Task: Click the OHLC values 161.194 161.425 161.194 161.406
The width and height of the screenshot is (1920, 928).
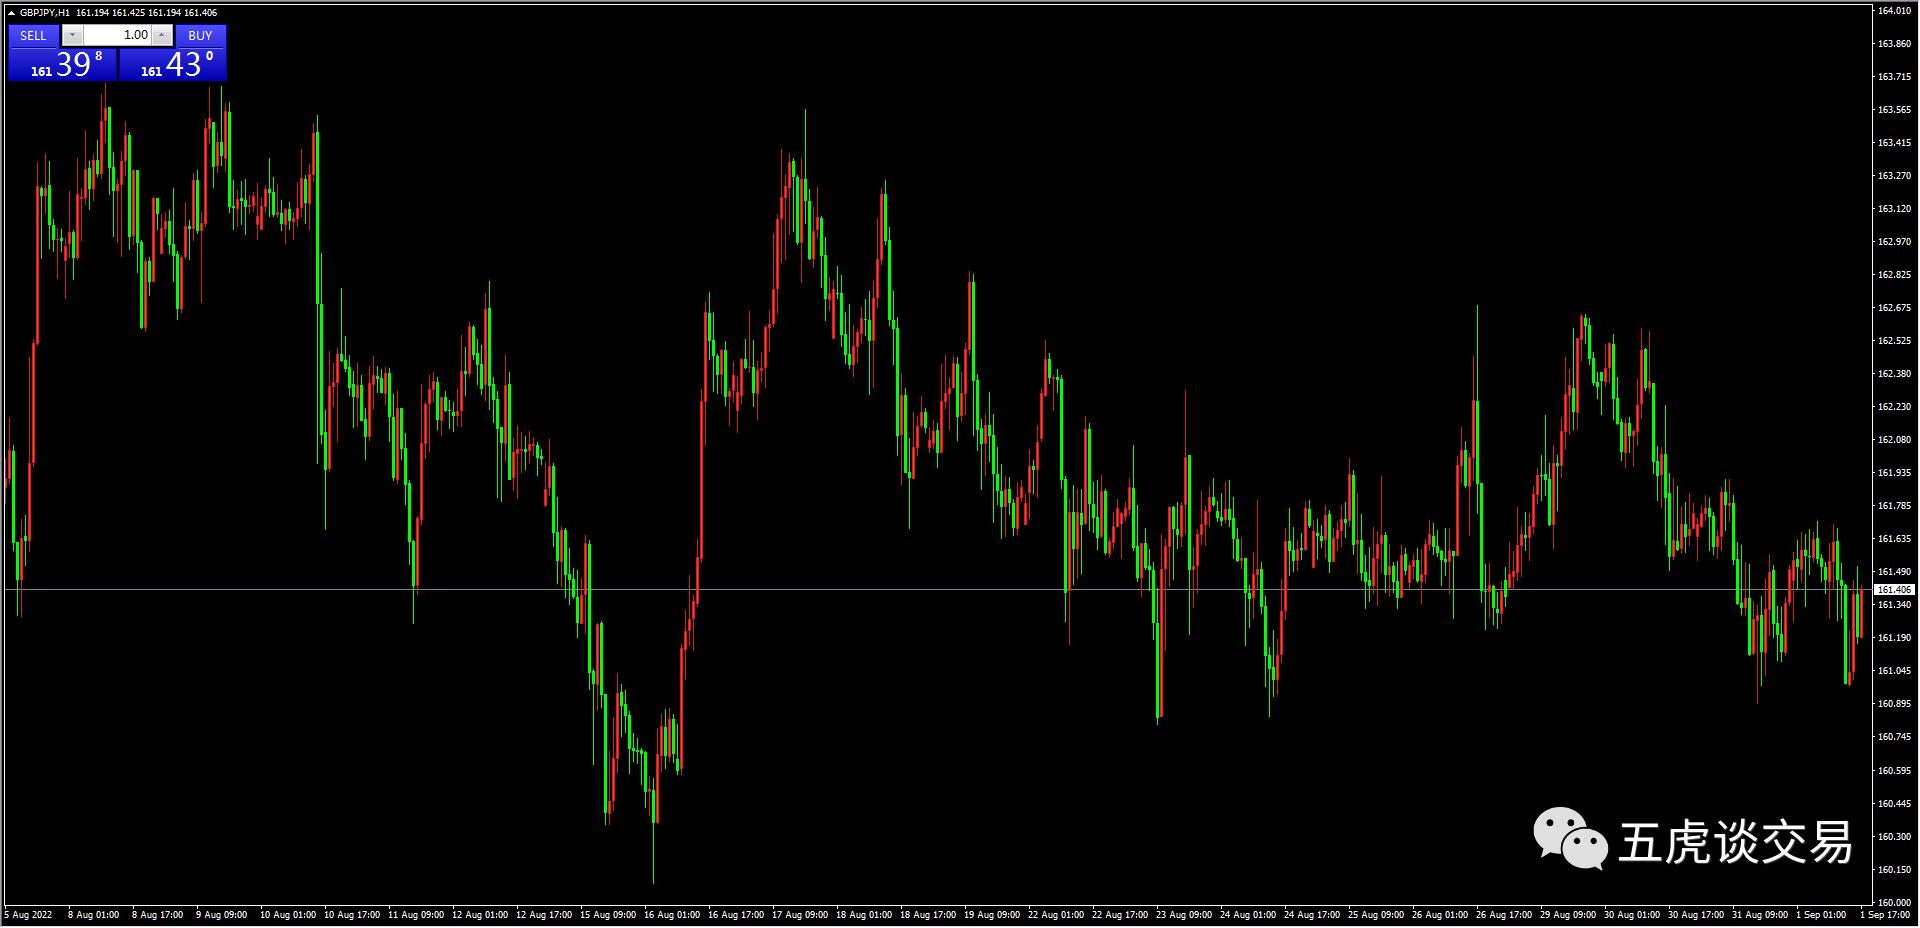Action: (x=146, y=13)
